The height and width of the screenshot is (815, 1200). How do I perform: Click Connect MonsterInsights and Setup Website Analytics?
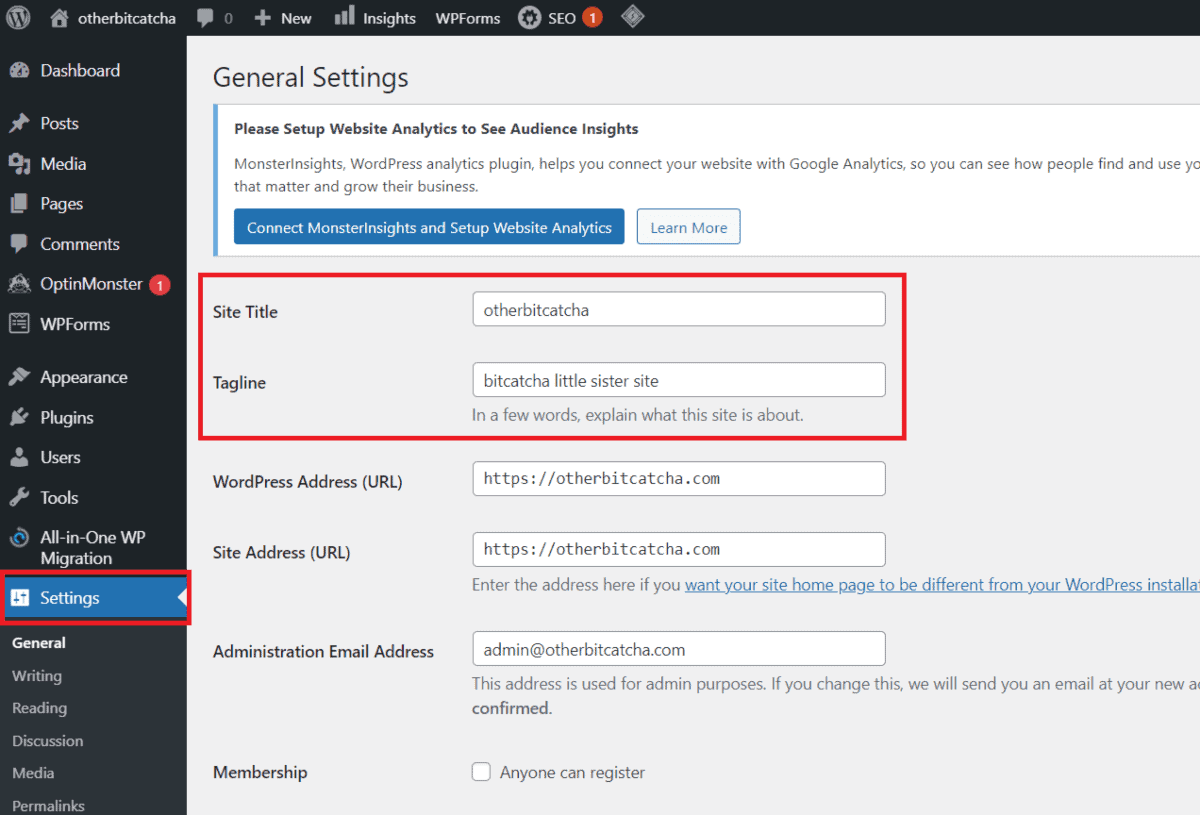(x=429, y=227)
